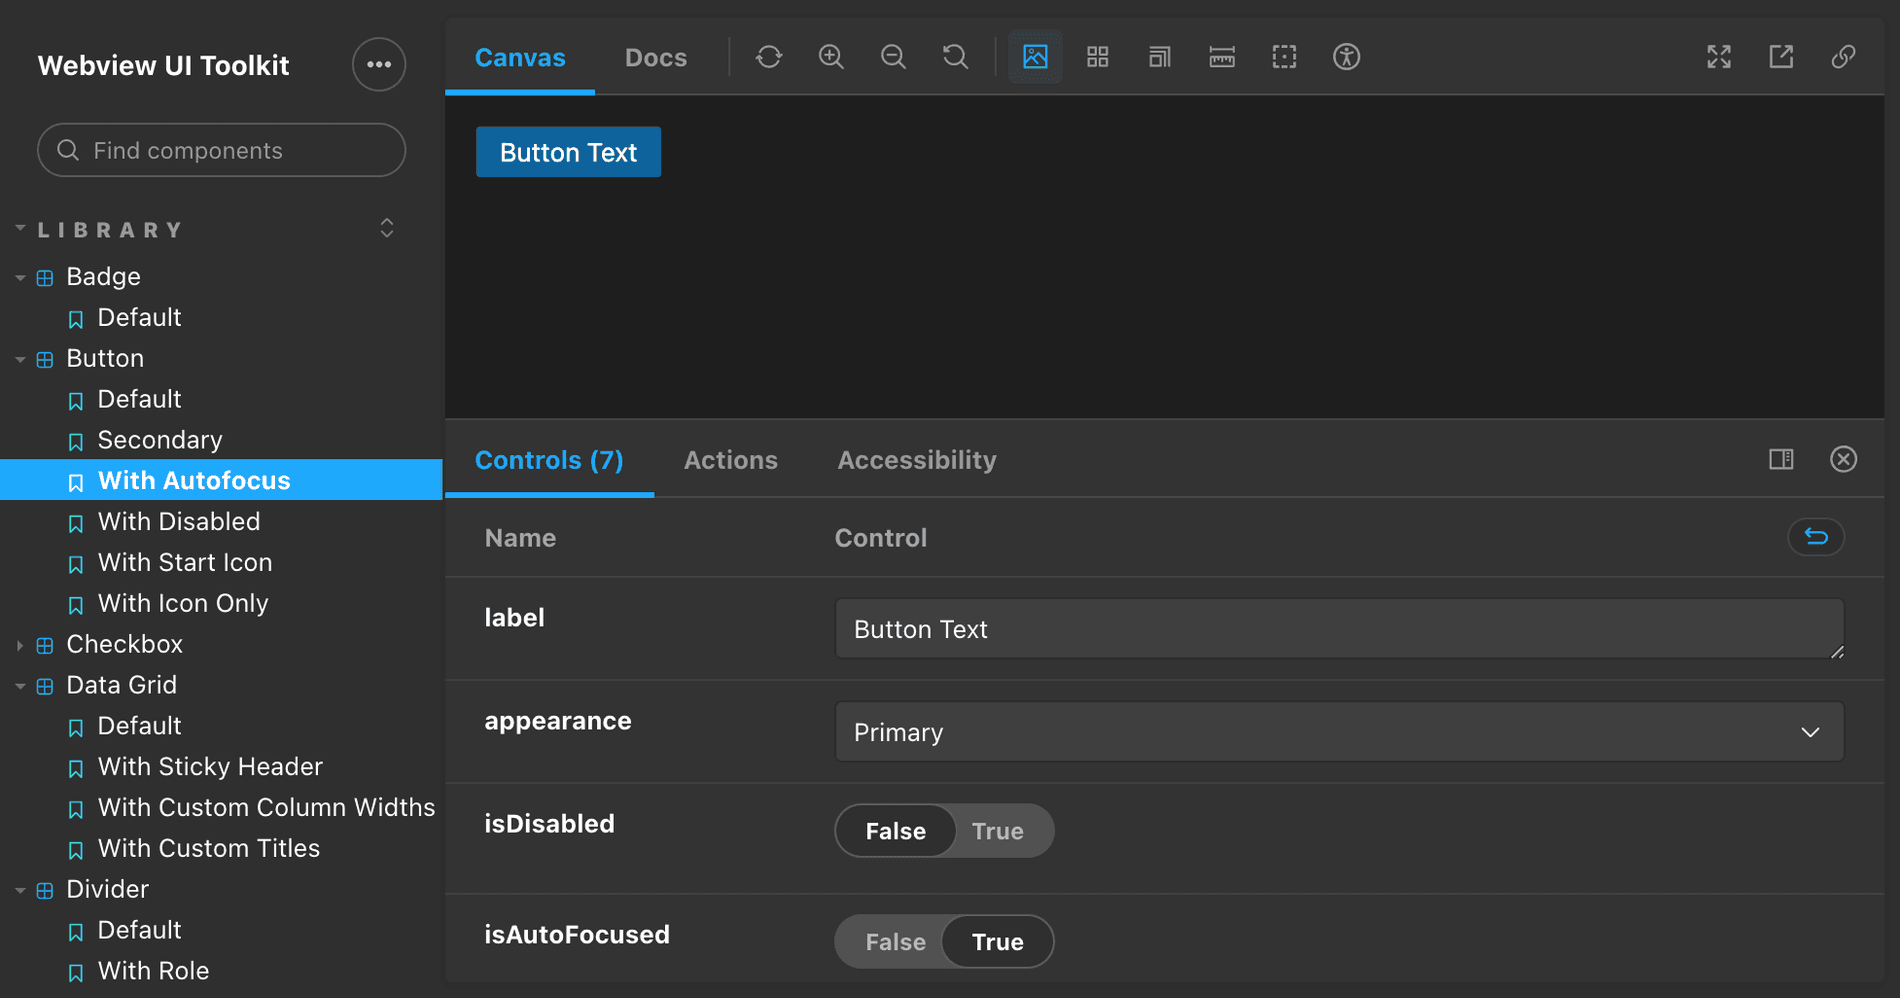Screen dimensions: 1900x998
Task: Select the With Autofocus story
Action: (221, 480)
